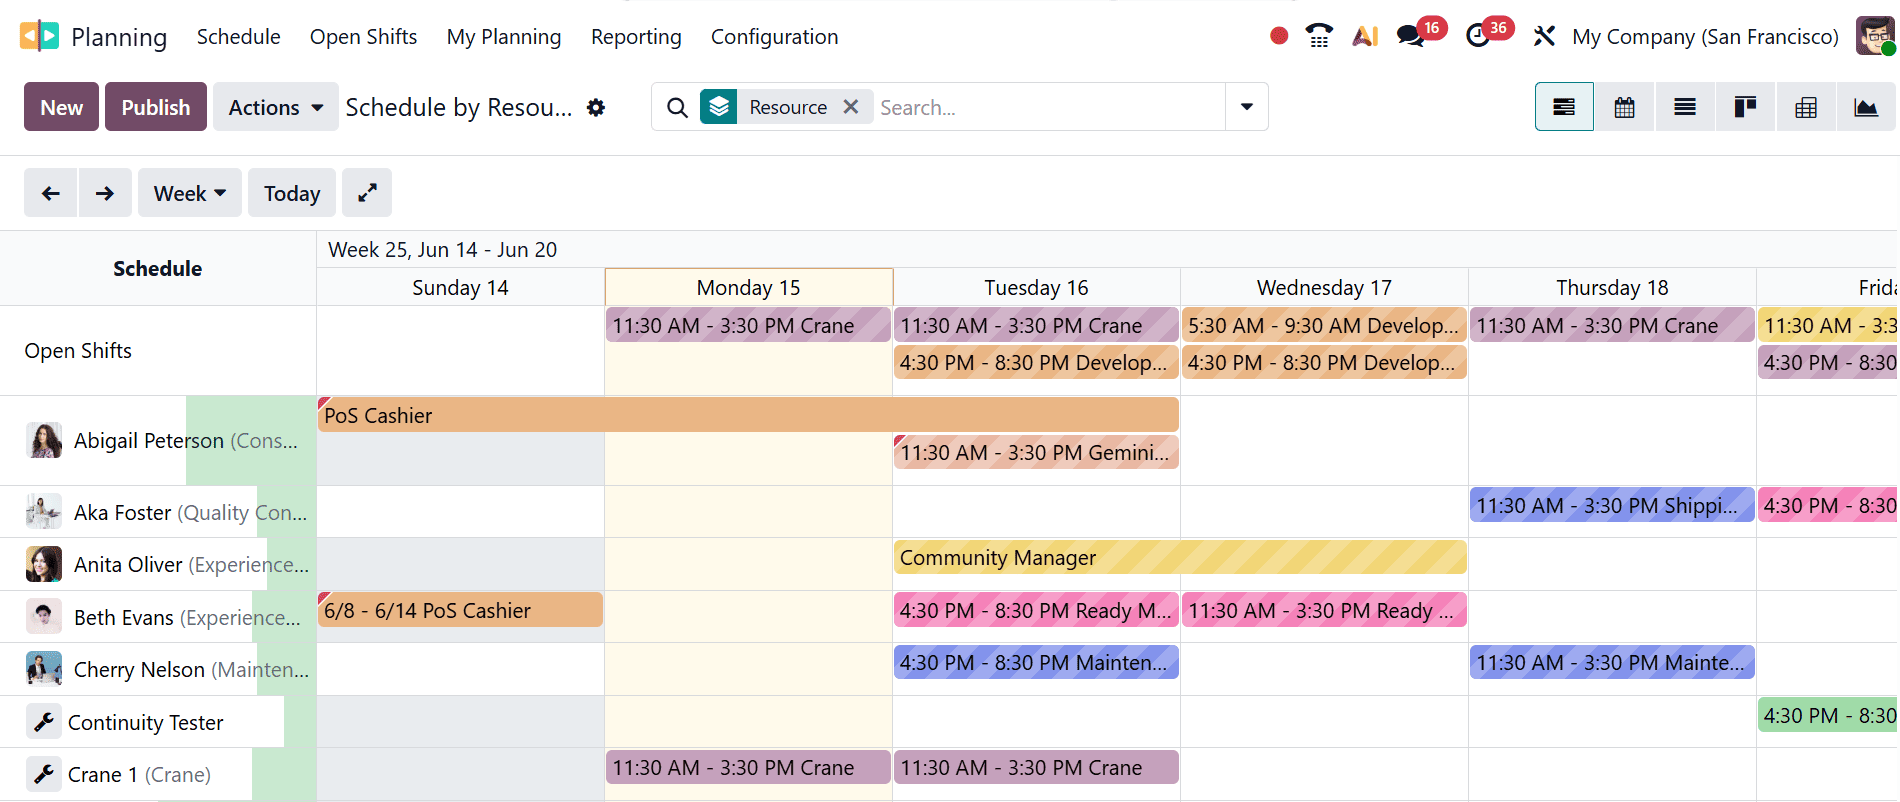Open the VoIP phone icon
This screenshot has height=802, width=1900.
click(1319, 36)
